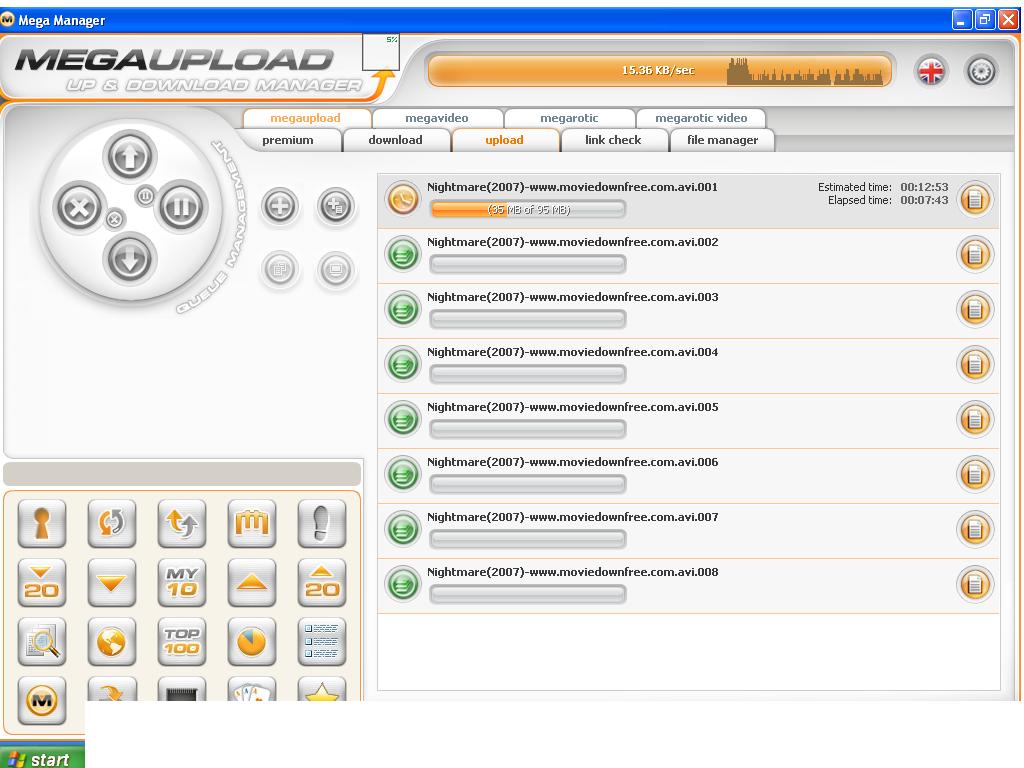Viewport: 1024px width, 768px height.
Task: Click the orange pie chart icon
Action: coord(251,642)
